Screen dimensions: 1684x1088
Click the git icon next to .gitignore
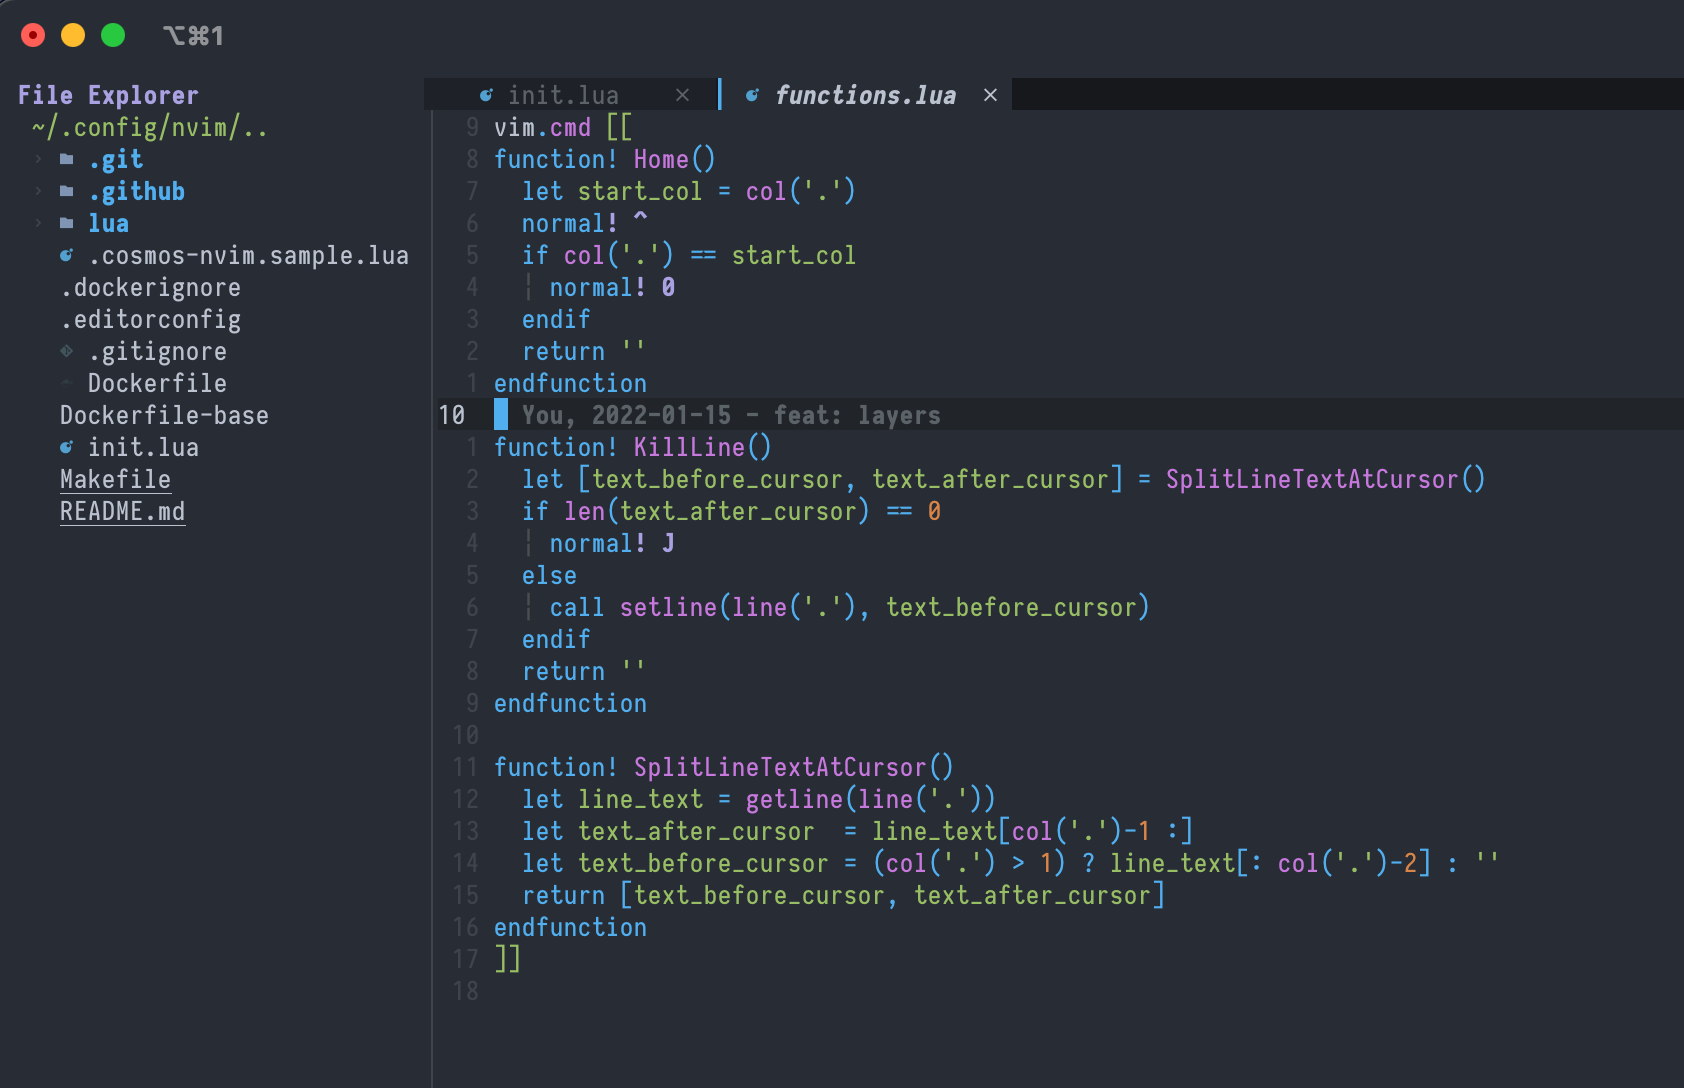66,351
